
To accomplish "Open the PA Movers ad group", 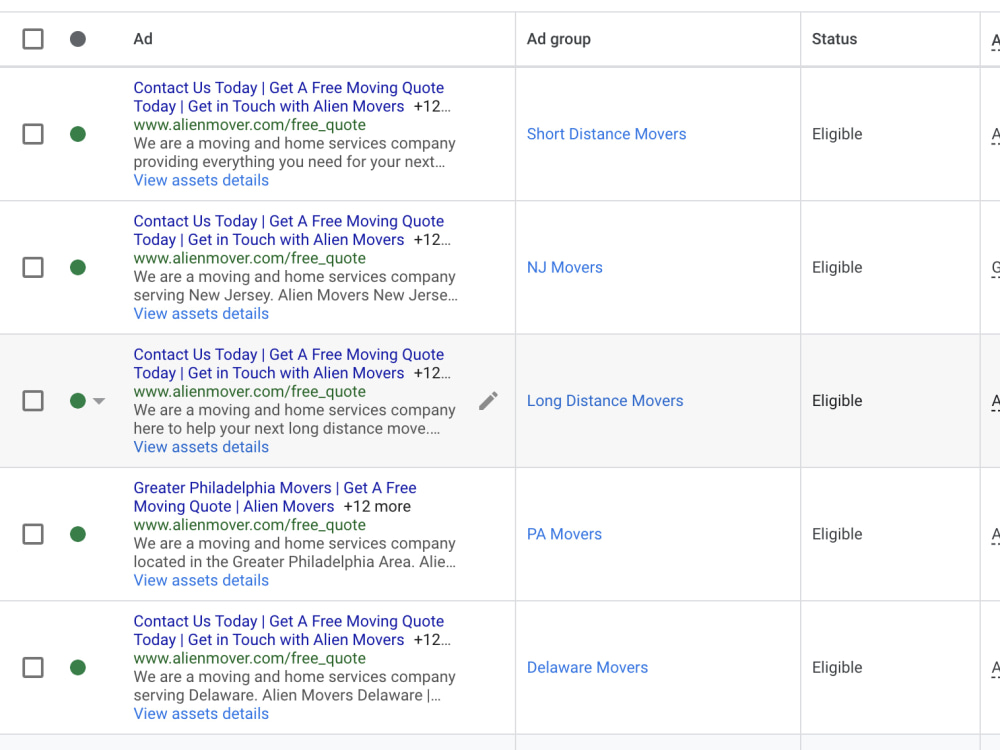I will [564, 534].
